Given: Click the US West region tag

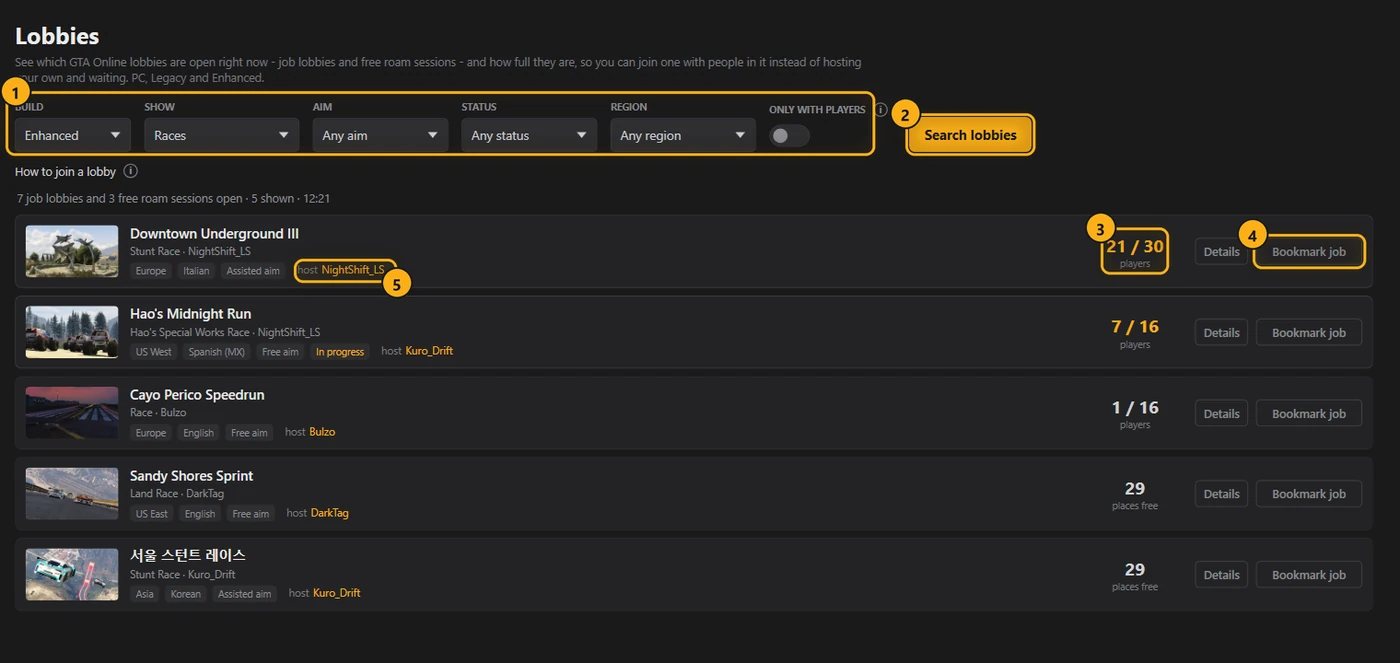Looking at the screenshot, I should (x=154, y=352).
